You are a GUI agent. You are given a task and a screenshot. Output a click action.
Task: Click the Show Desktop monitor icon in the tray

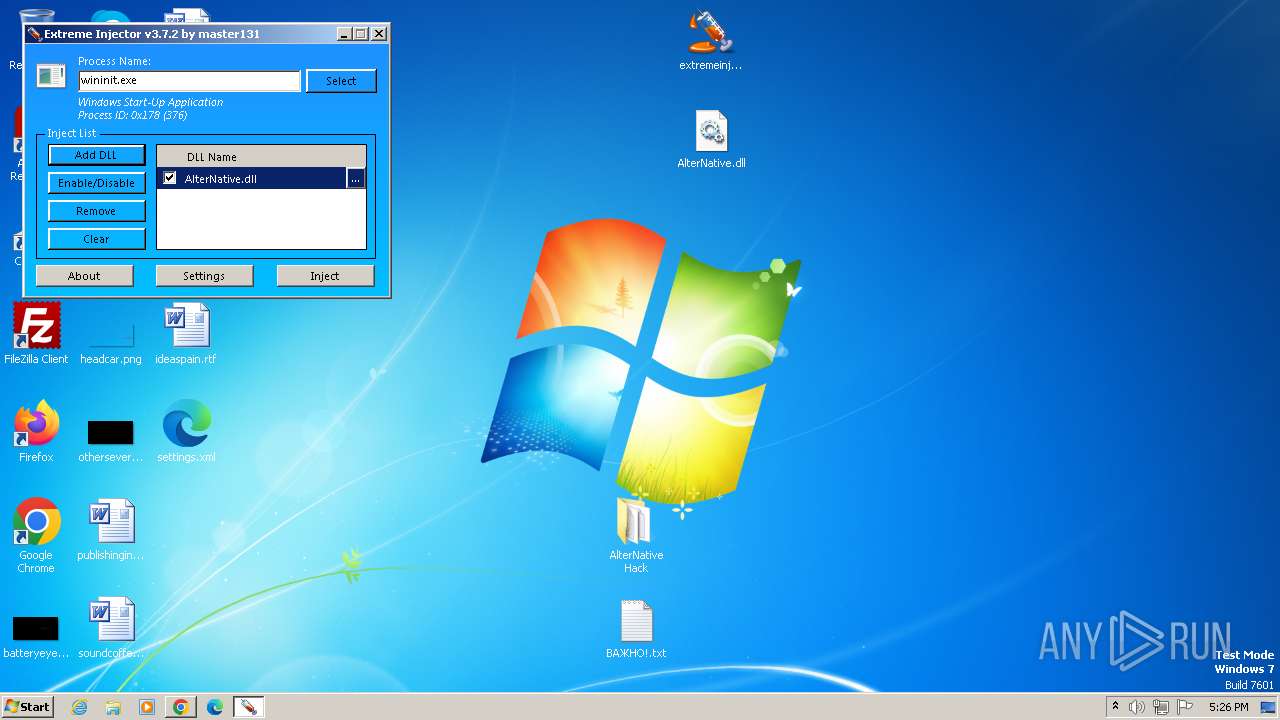tap(1268, 707)
